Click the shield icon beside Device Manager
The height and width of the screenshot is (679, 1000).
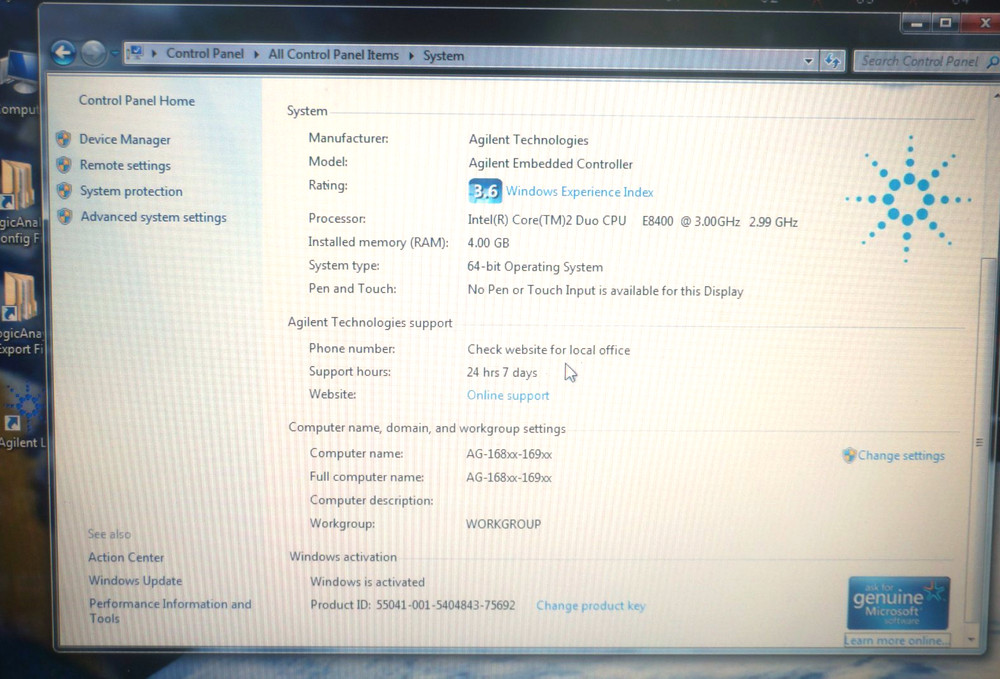click(63, 138)
